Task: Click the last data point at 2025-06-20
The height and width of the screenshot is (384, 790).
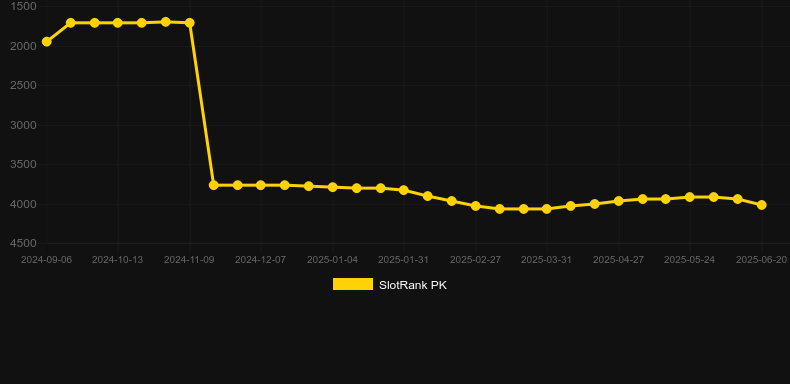Action: pyautogui.click(x=762, y=205)
